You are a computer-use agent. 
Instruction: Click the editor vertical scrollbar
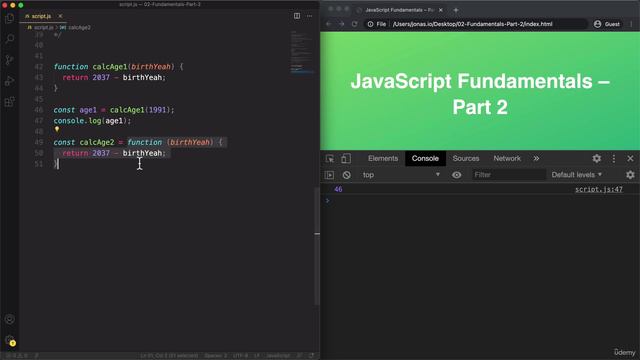click(x=317, y=246)
